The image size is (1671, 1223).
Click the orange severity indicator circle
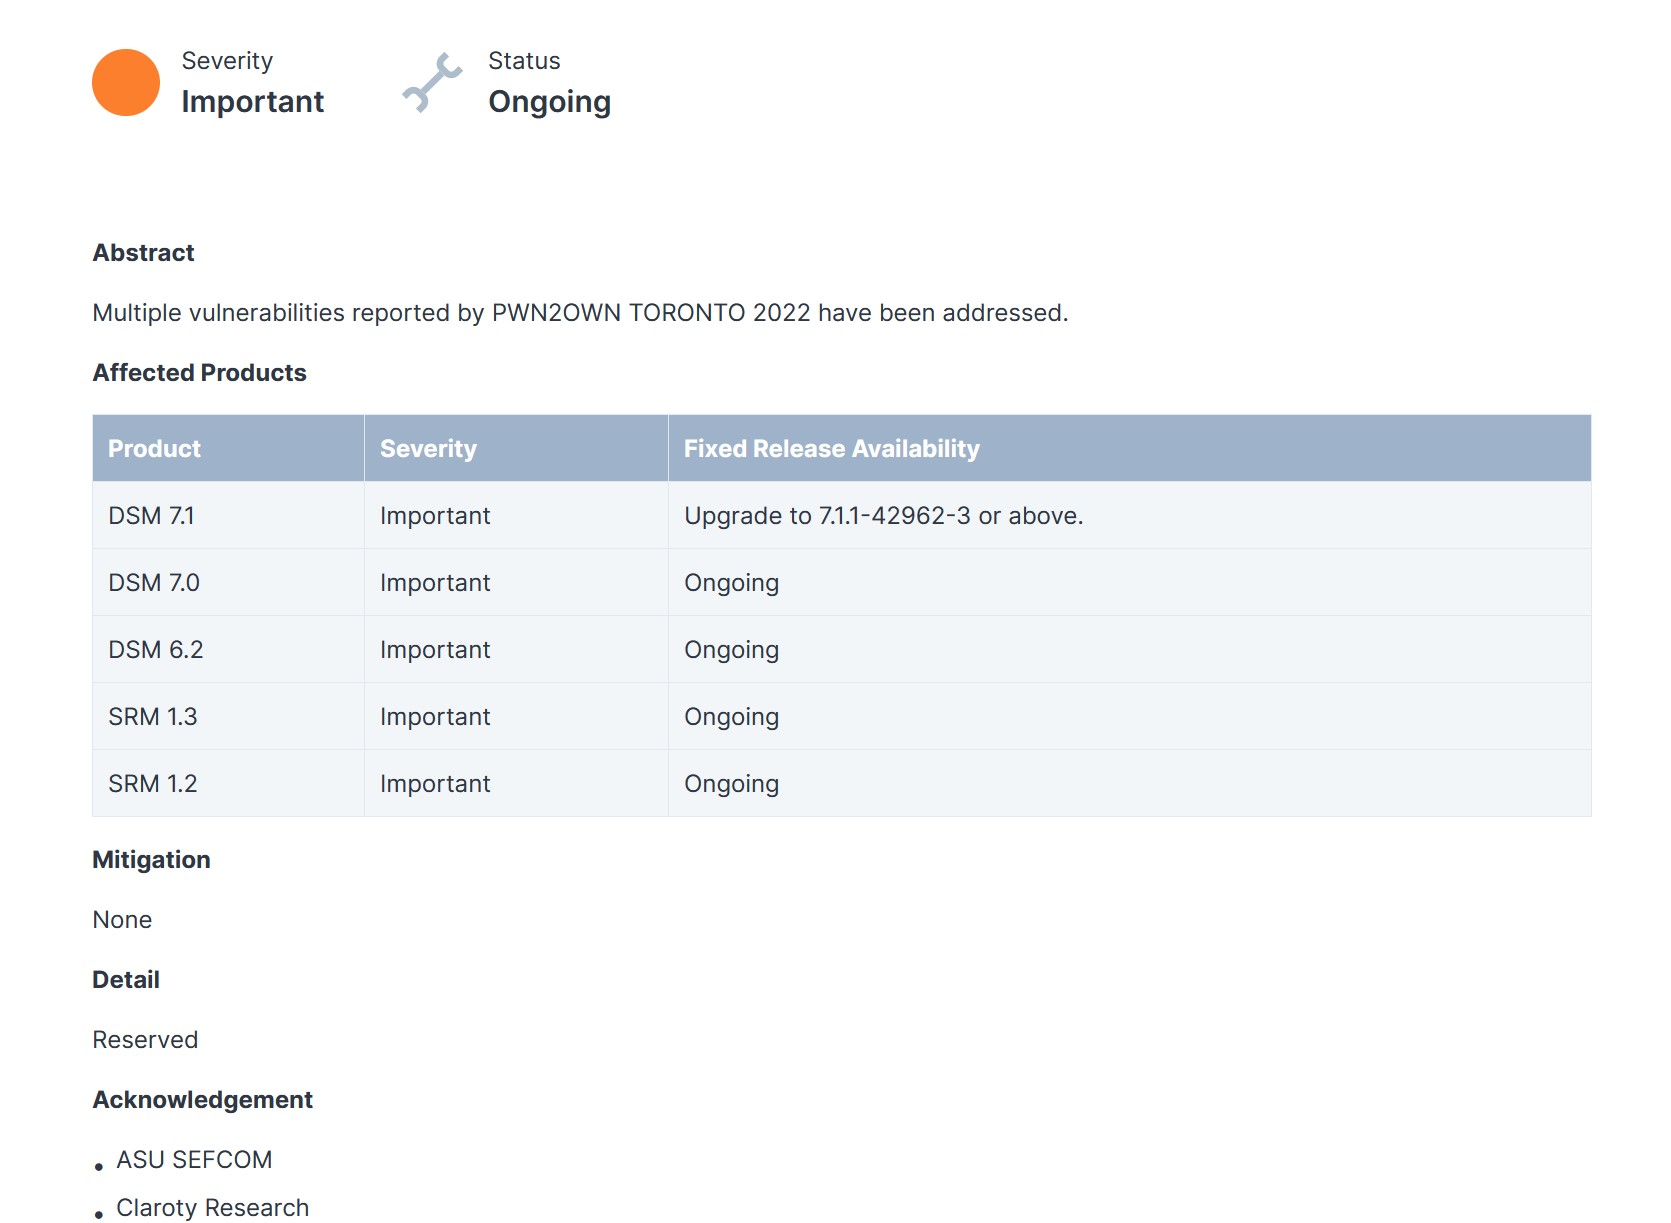point(126,83)
